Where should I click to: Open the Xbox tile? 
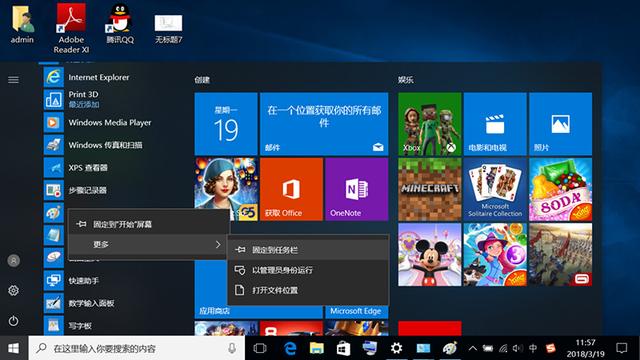click(x=430, y=124)
